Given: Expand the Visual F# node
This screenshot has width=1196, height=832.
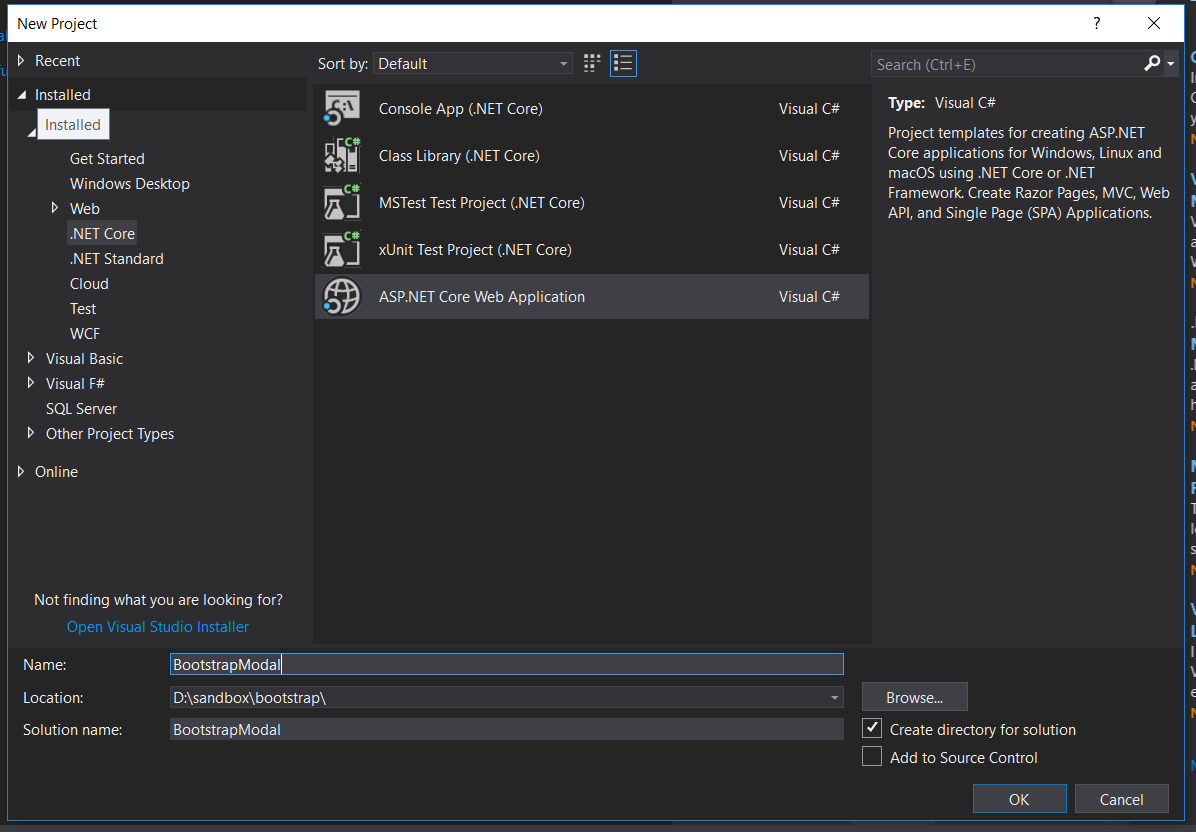Looking at the screenshot, I should 31,383.
